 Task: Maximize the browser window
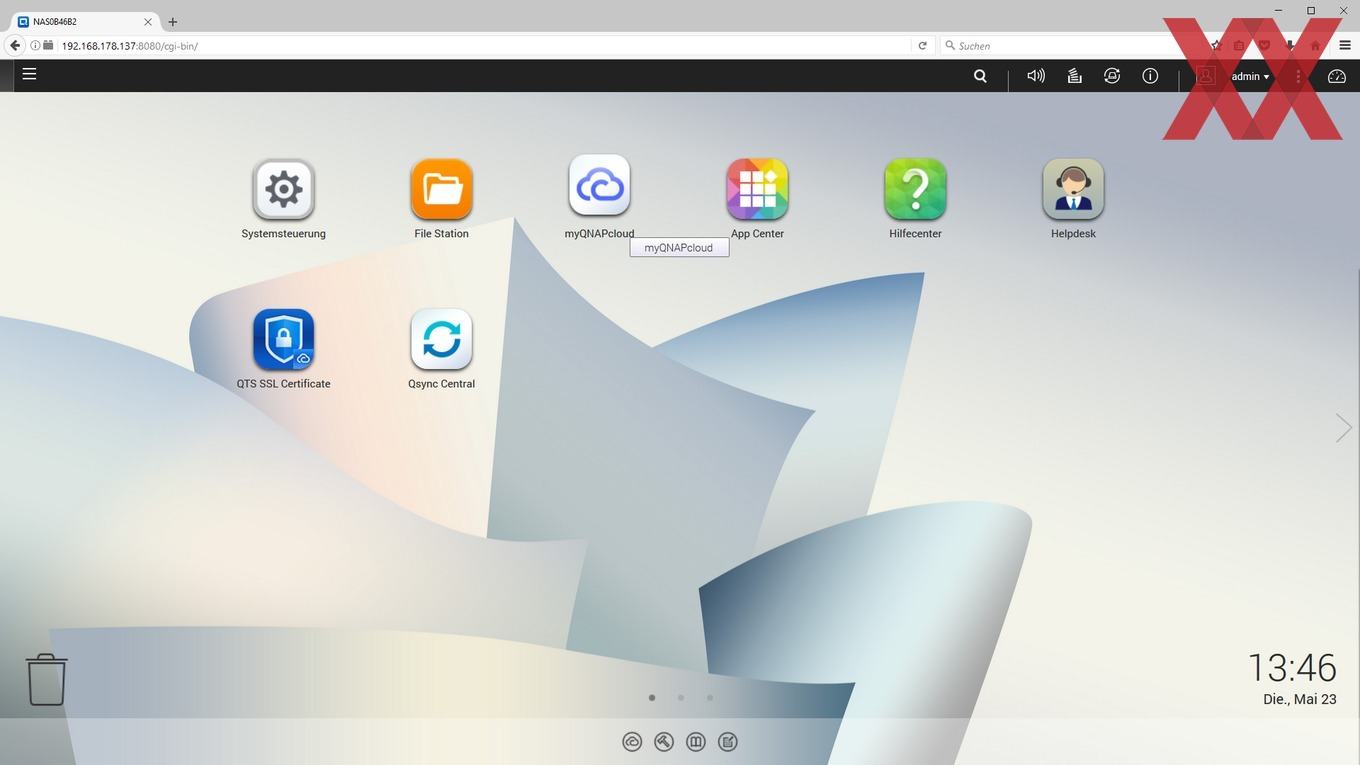(x=1311, y=10)
